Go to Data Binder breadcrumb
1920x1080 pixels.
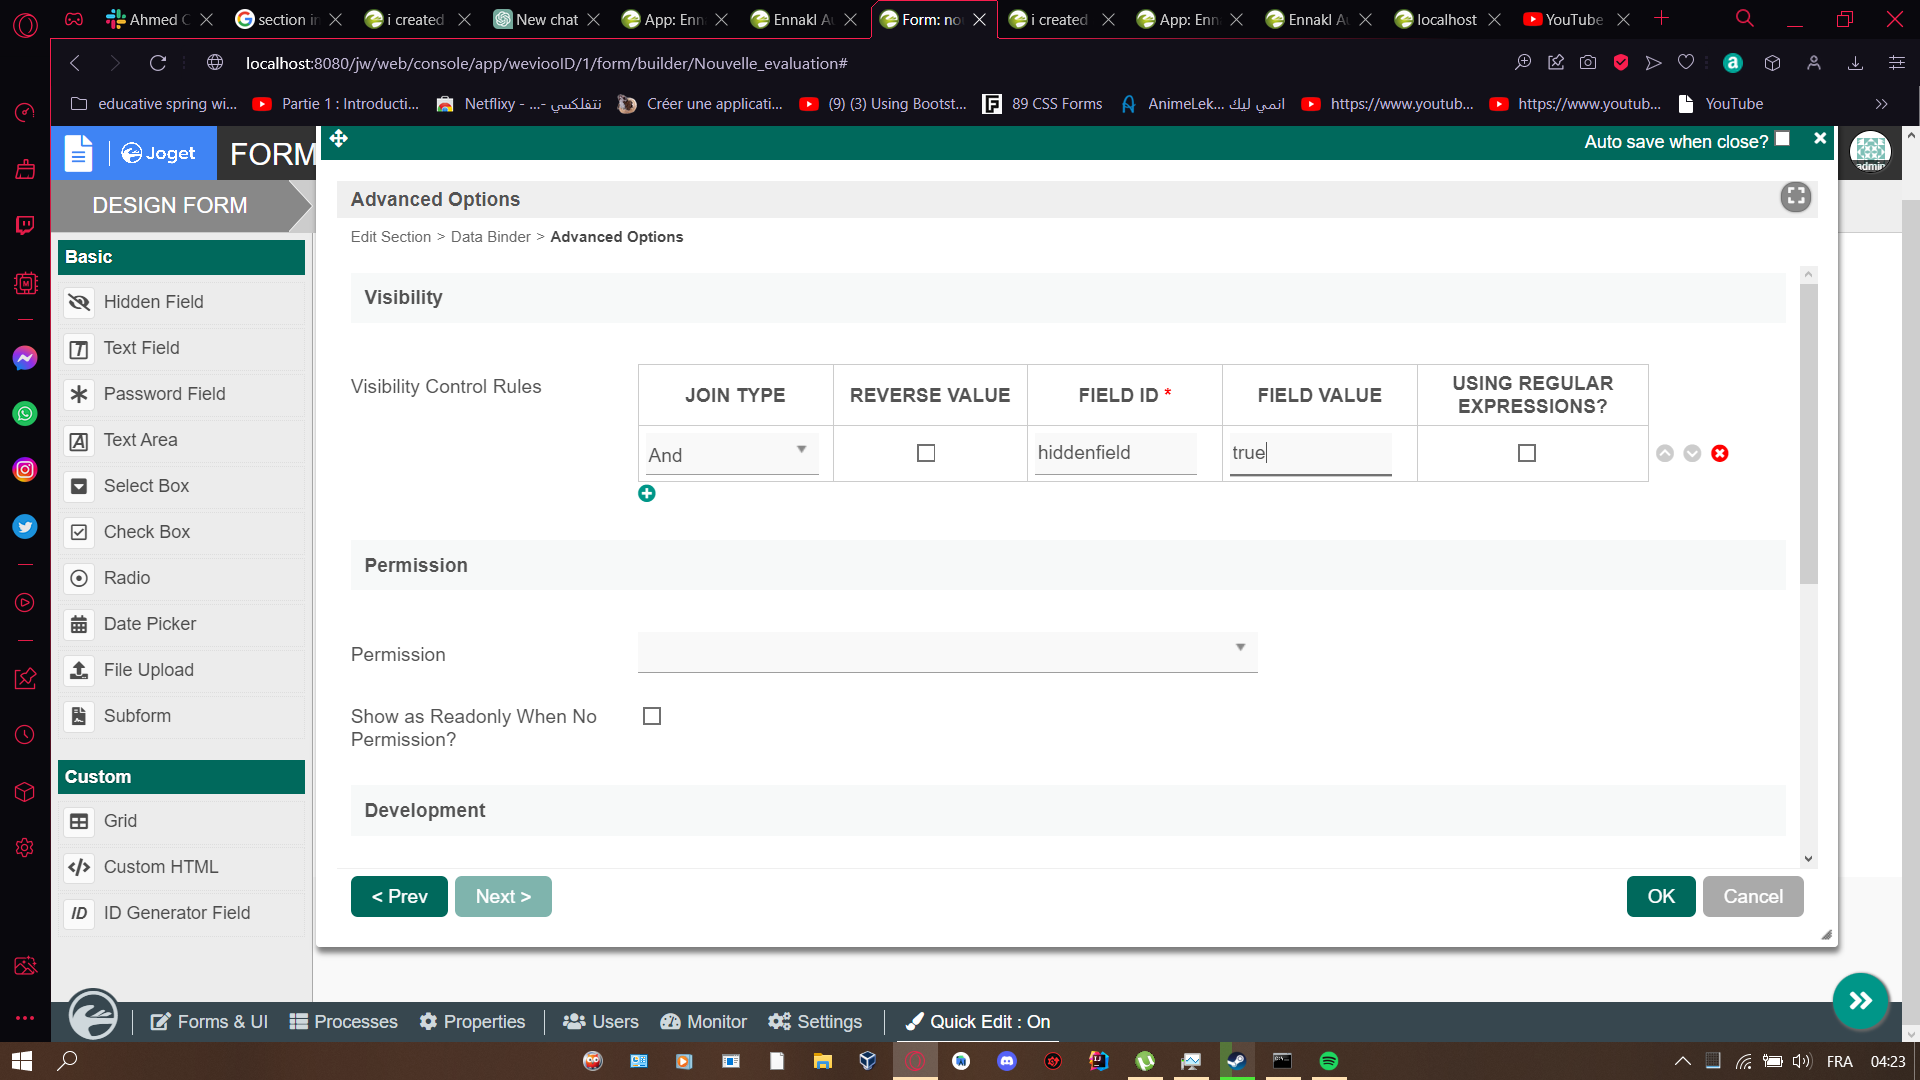(490, 237)
